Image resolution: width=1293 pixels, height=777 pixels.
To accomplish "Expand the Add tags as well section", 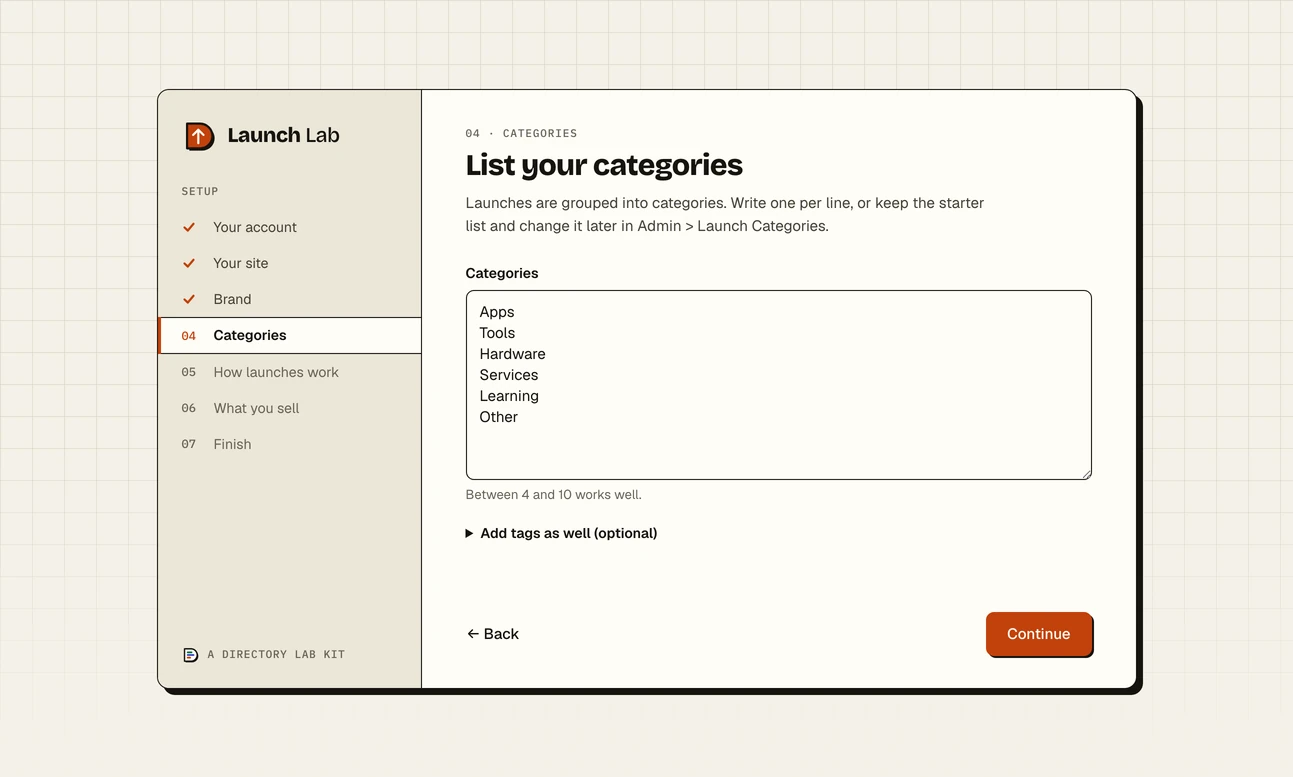I will coord(561,533).
